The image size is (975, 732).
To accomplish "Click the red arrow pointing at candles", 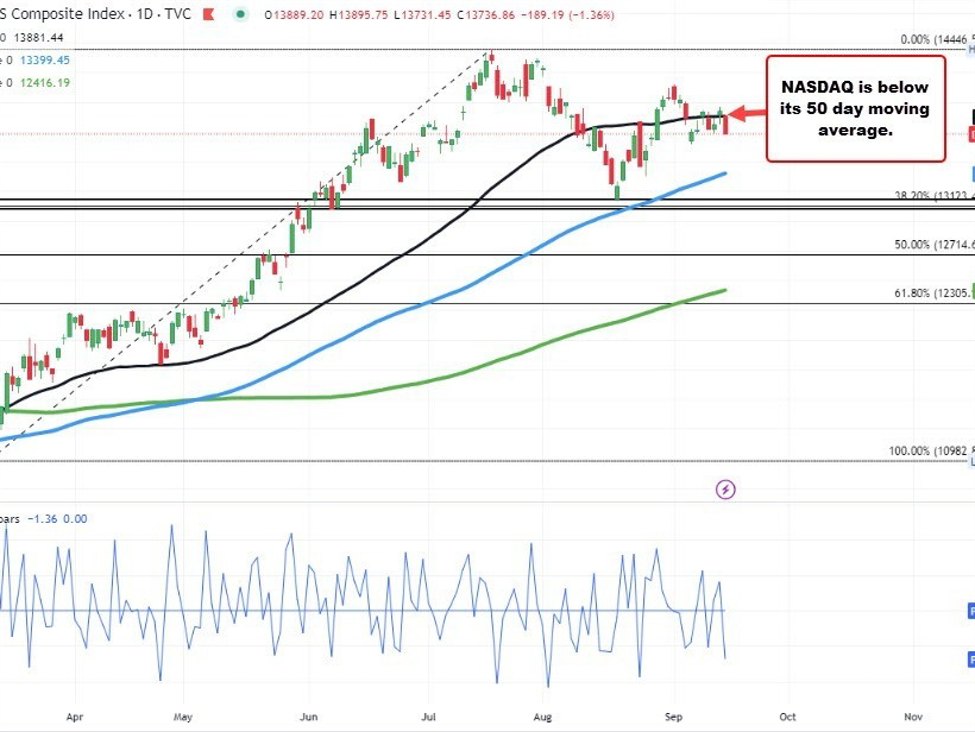I will pos(743,113).
